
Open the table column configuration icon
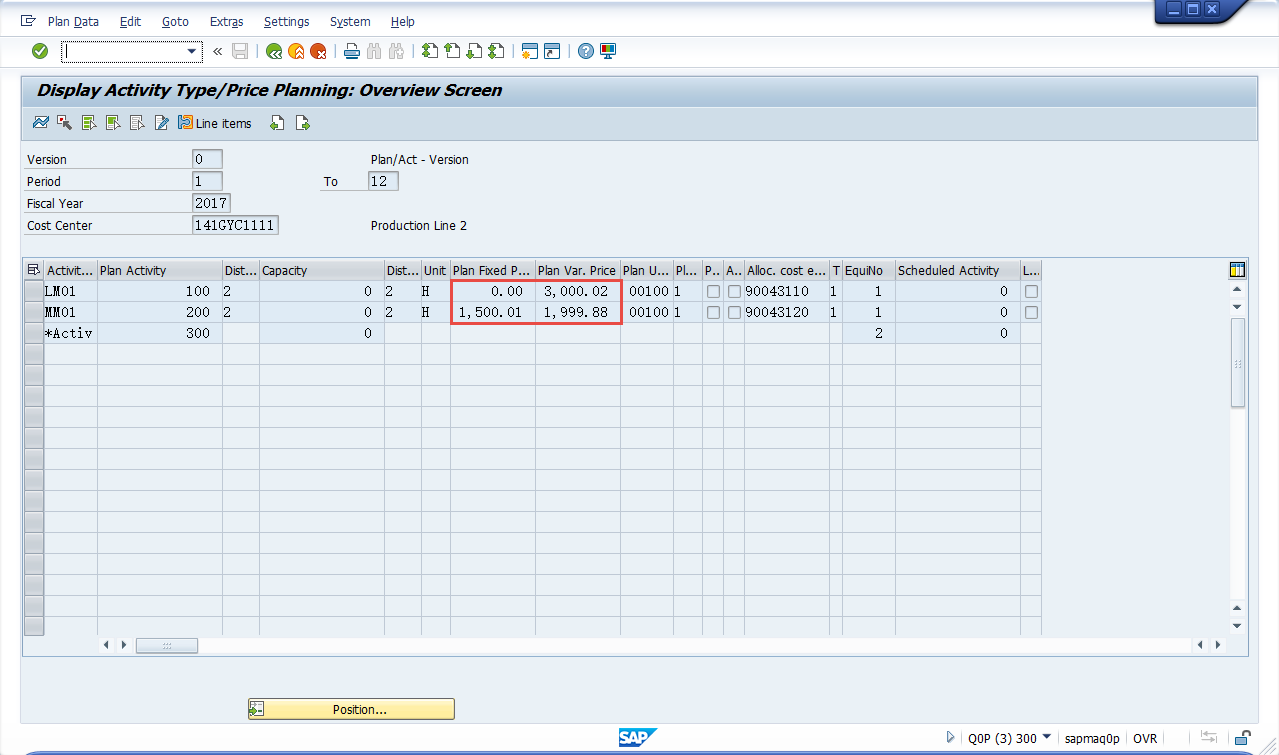(x=1237, y=270)
